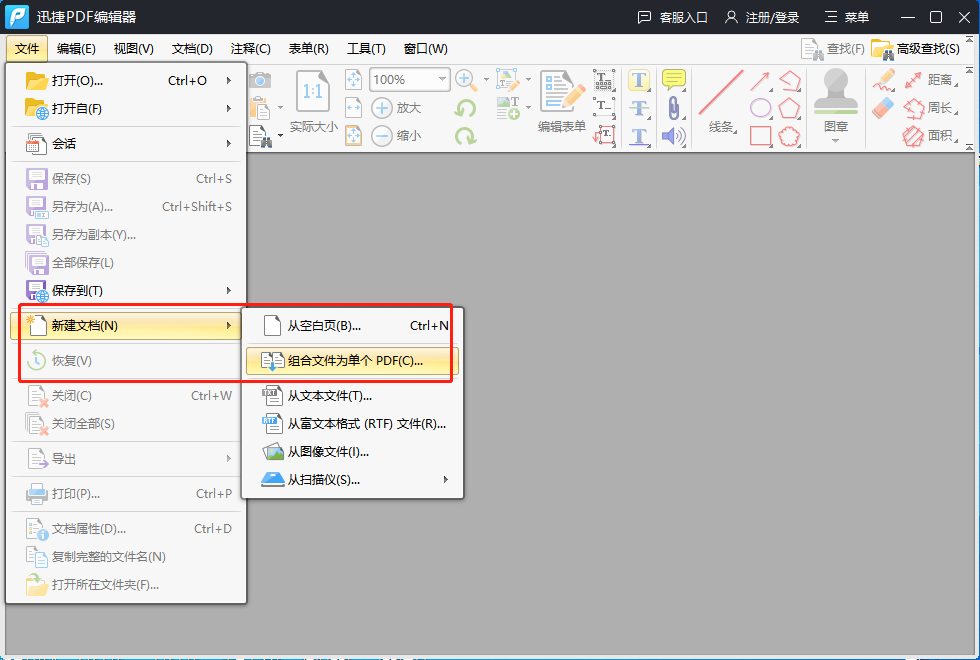Open the 工具(T) menu
980x660 pixels.
366,49
